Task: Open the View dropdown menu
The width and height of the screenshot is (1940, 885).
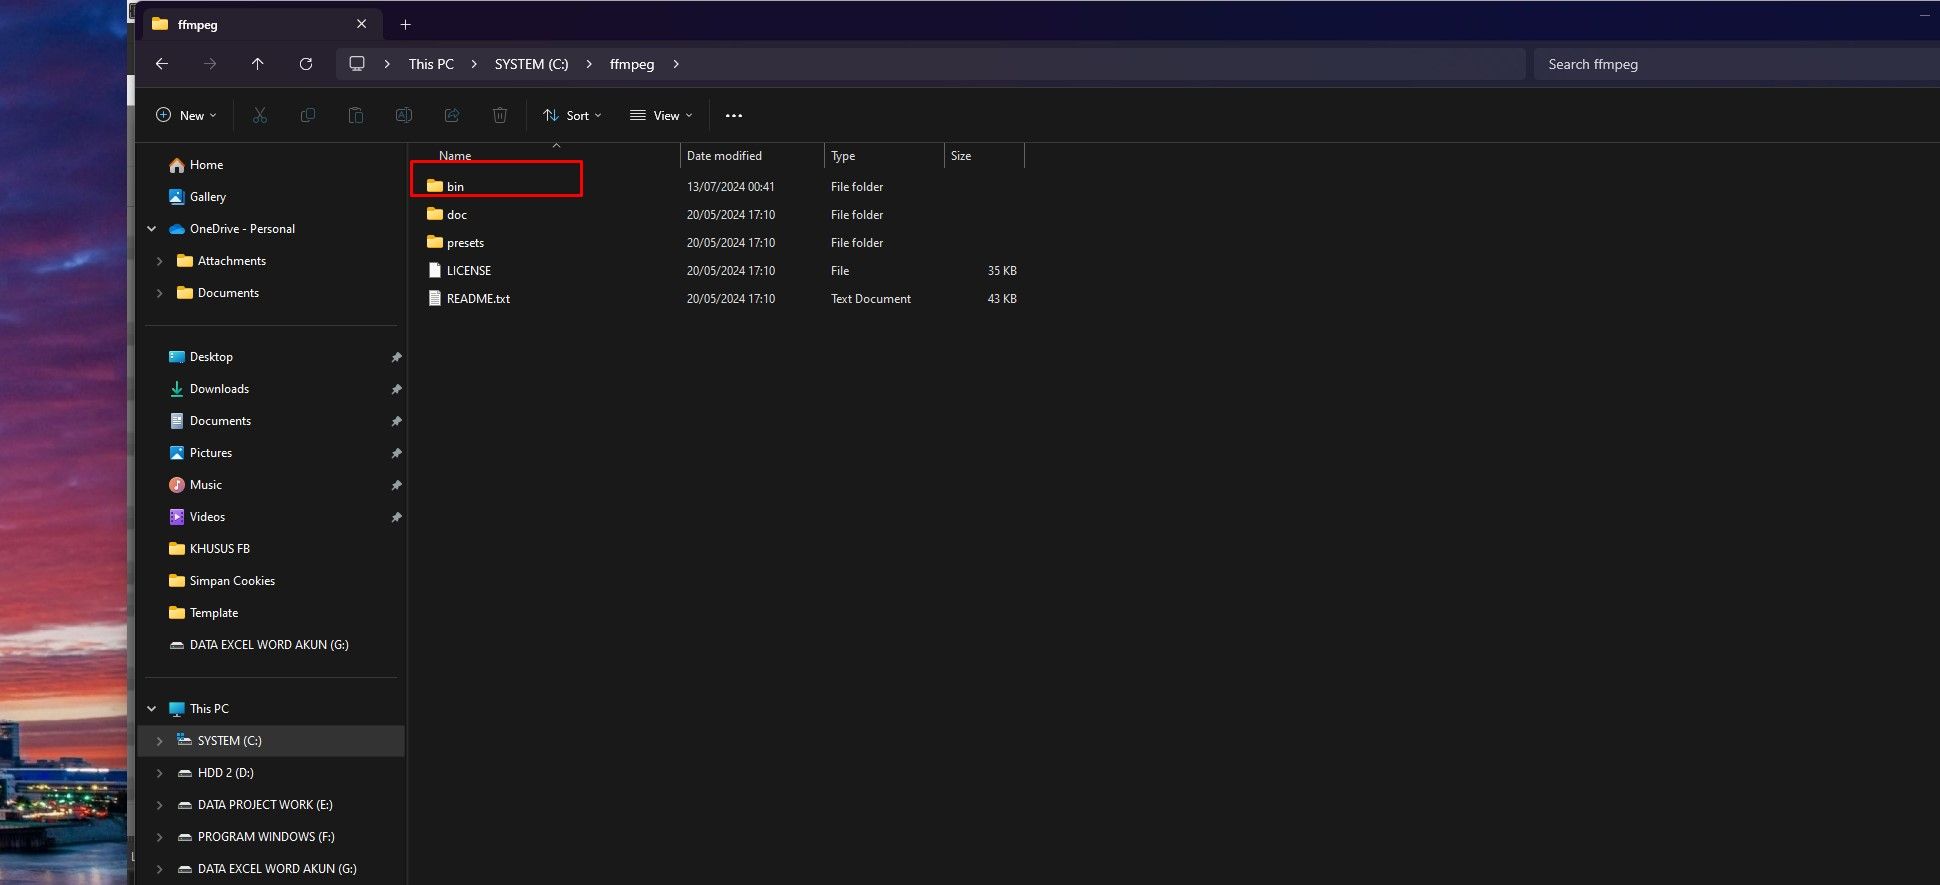Action: tap(661, 116)
